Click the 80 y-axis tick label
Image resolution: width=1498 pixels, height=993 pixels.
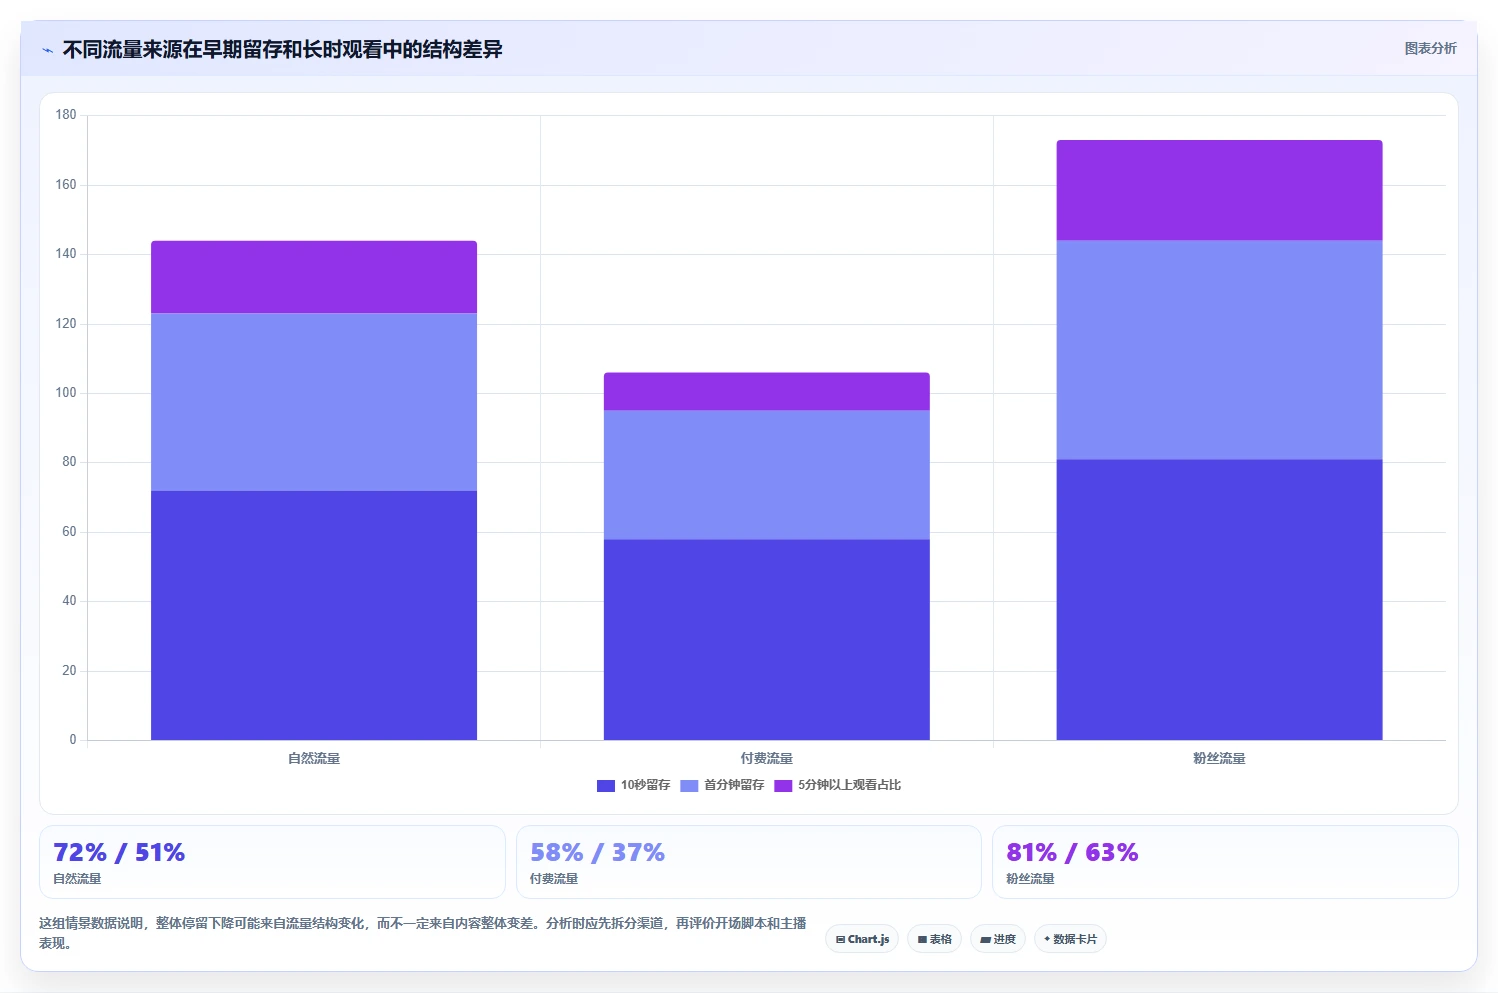tap(69, 462)
